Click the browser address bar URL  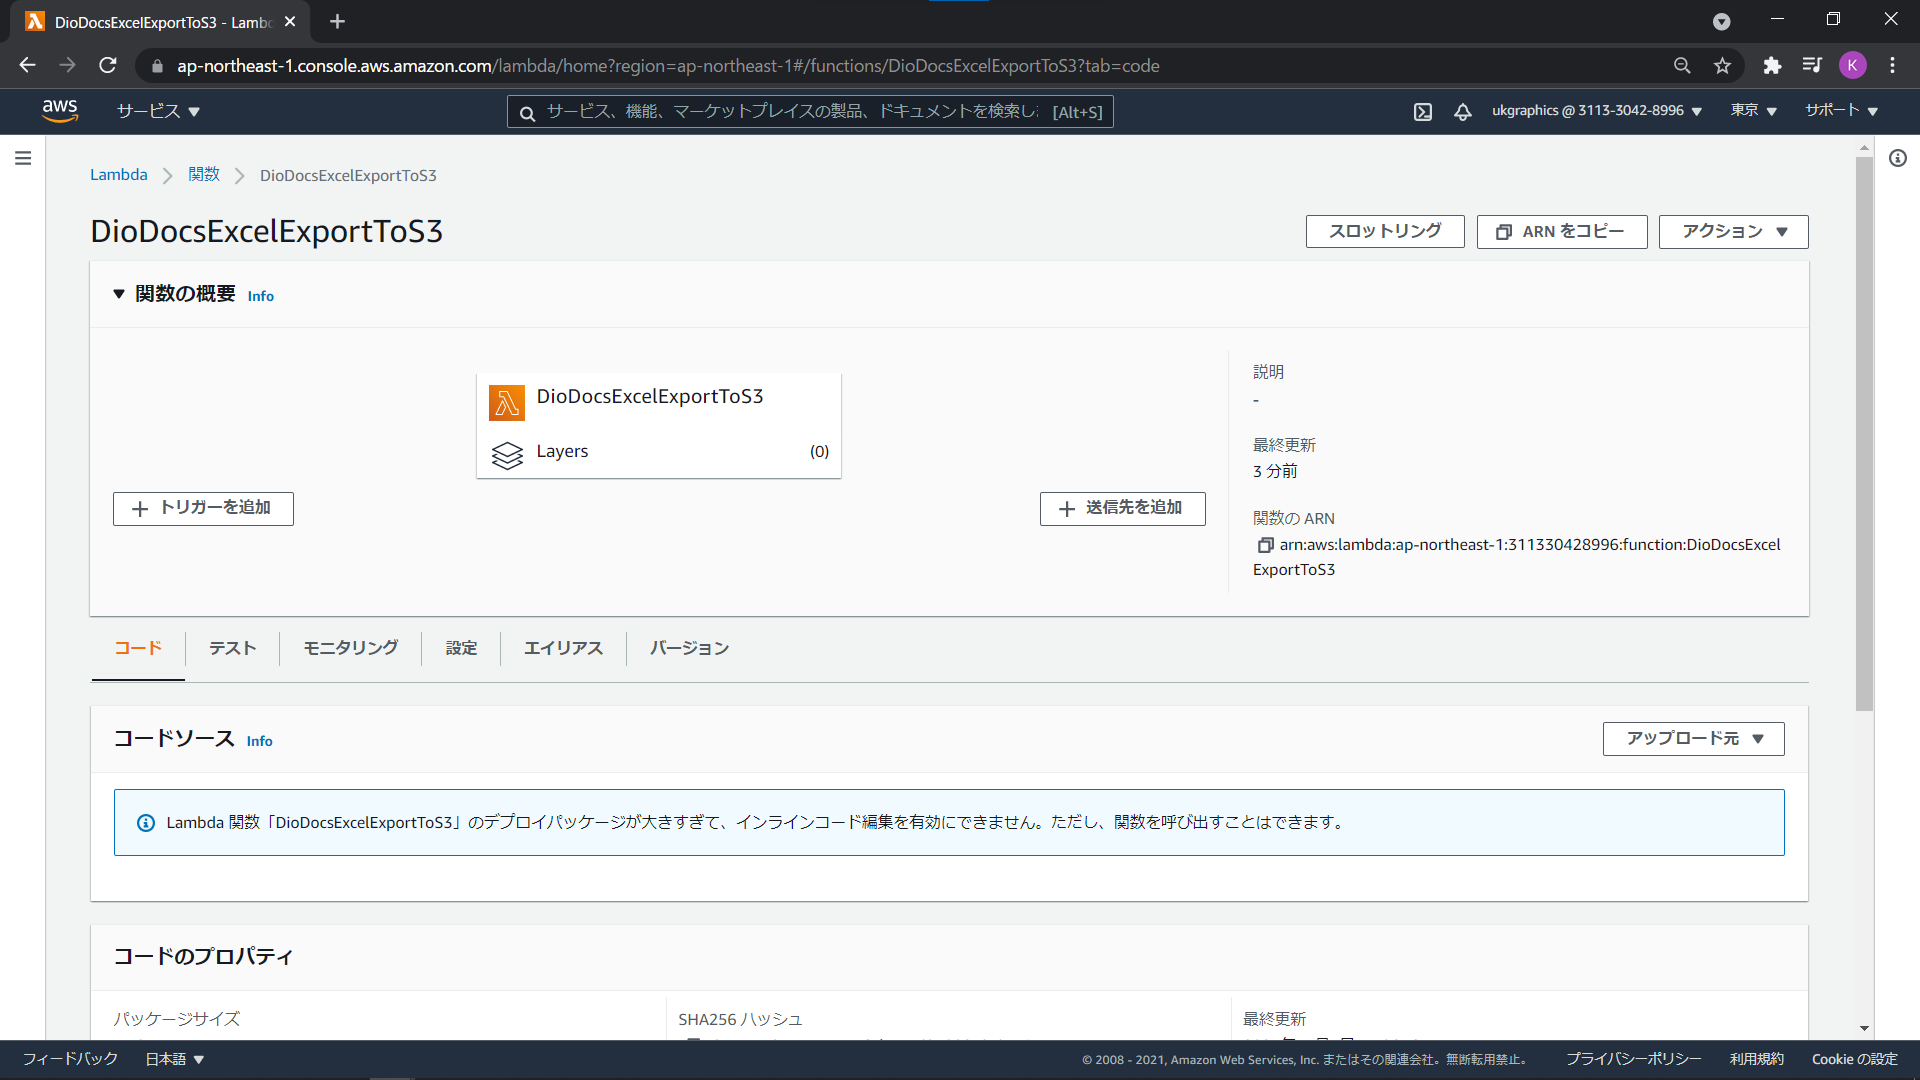tap(668, 66)
